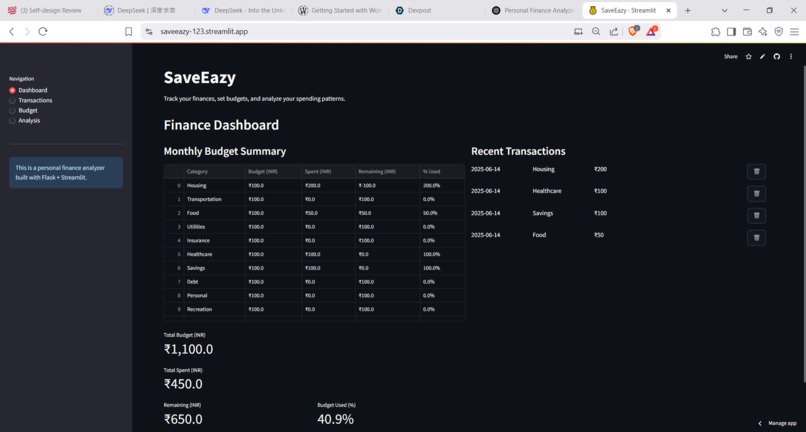
Task: Sort table by % Used header
Action: click(x=442, y=171)
